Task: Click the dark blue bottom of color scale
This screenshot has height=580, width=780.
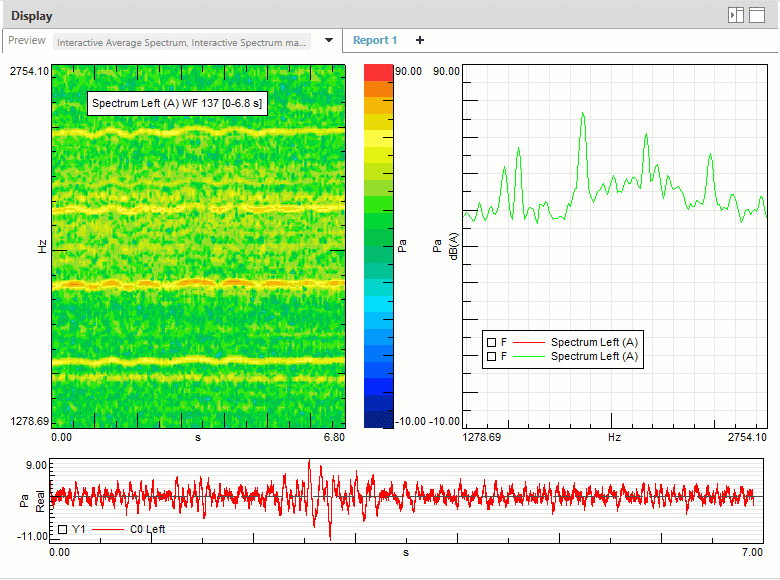Action: click(x=378, y=420)
